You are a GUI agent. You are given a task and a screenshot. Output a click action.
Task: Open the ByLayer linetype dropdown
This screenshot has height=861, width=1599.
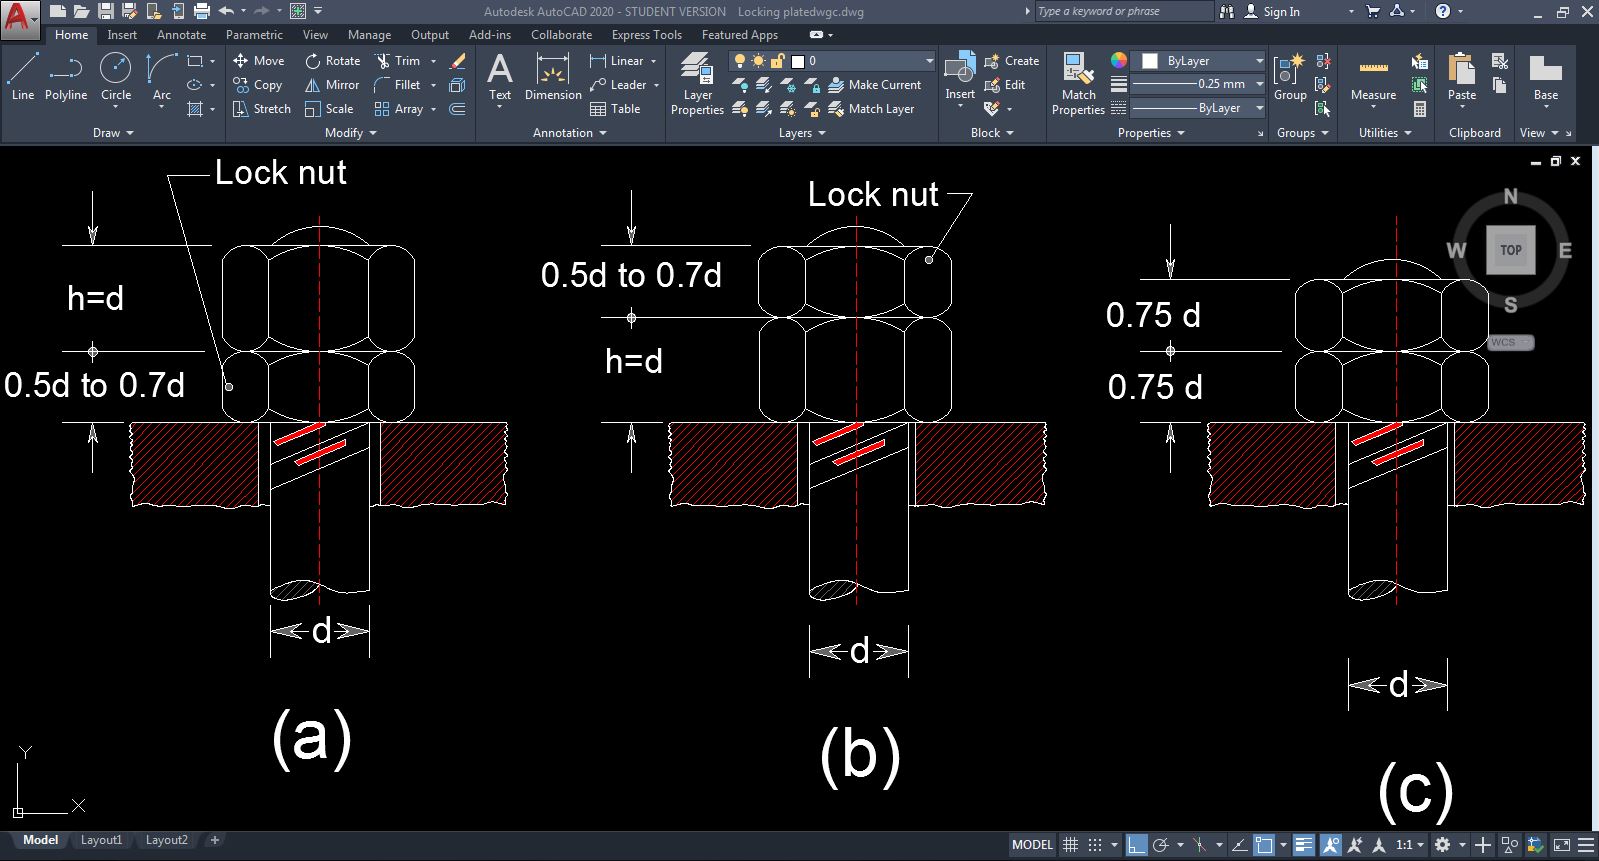pos(1198,108)
